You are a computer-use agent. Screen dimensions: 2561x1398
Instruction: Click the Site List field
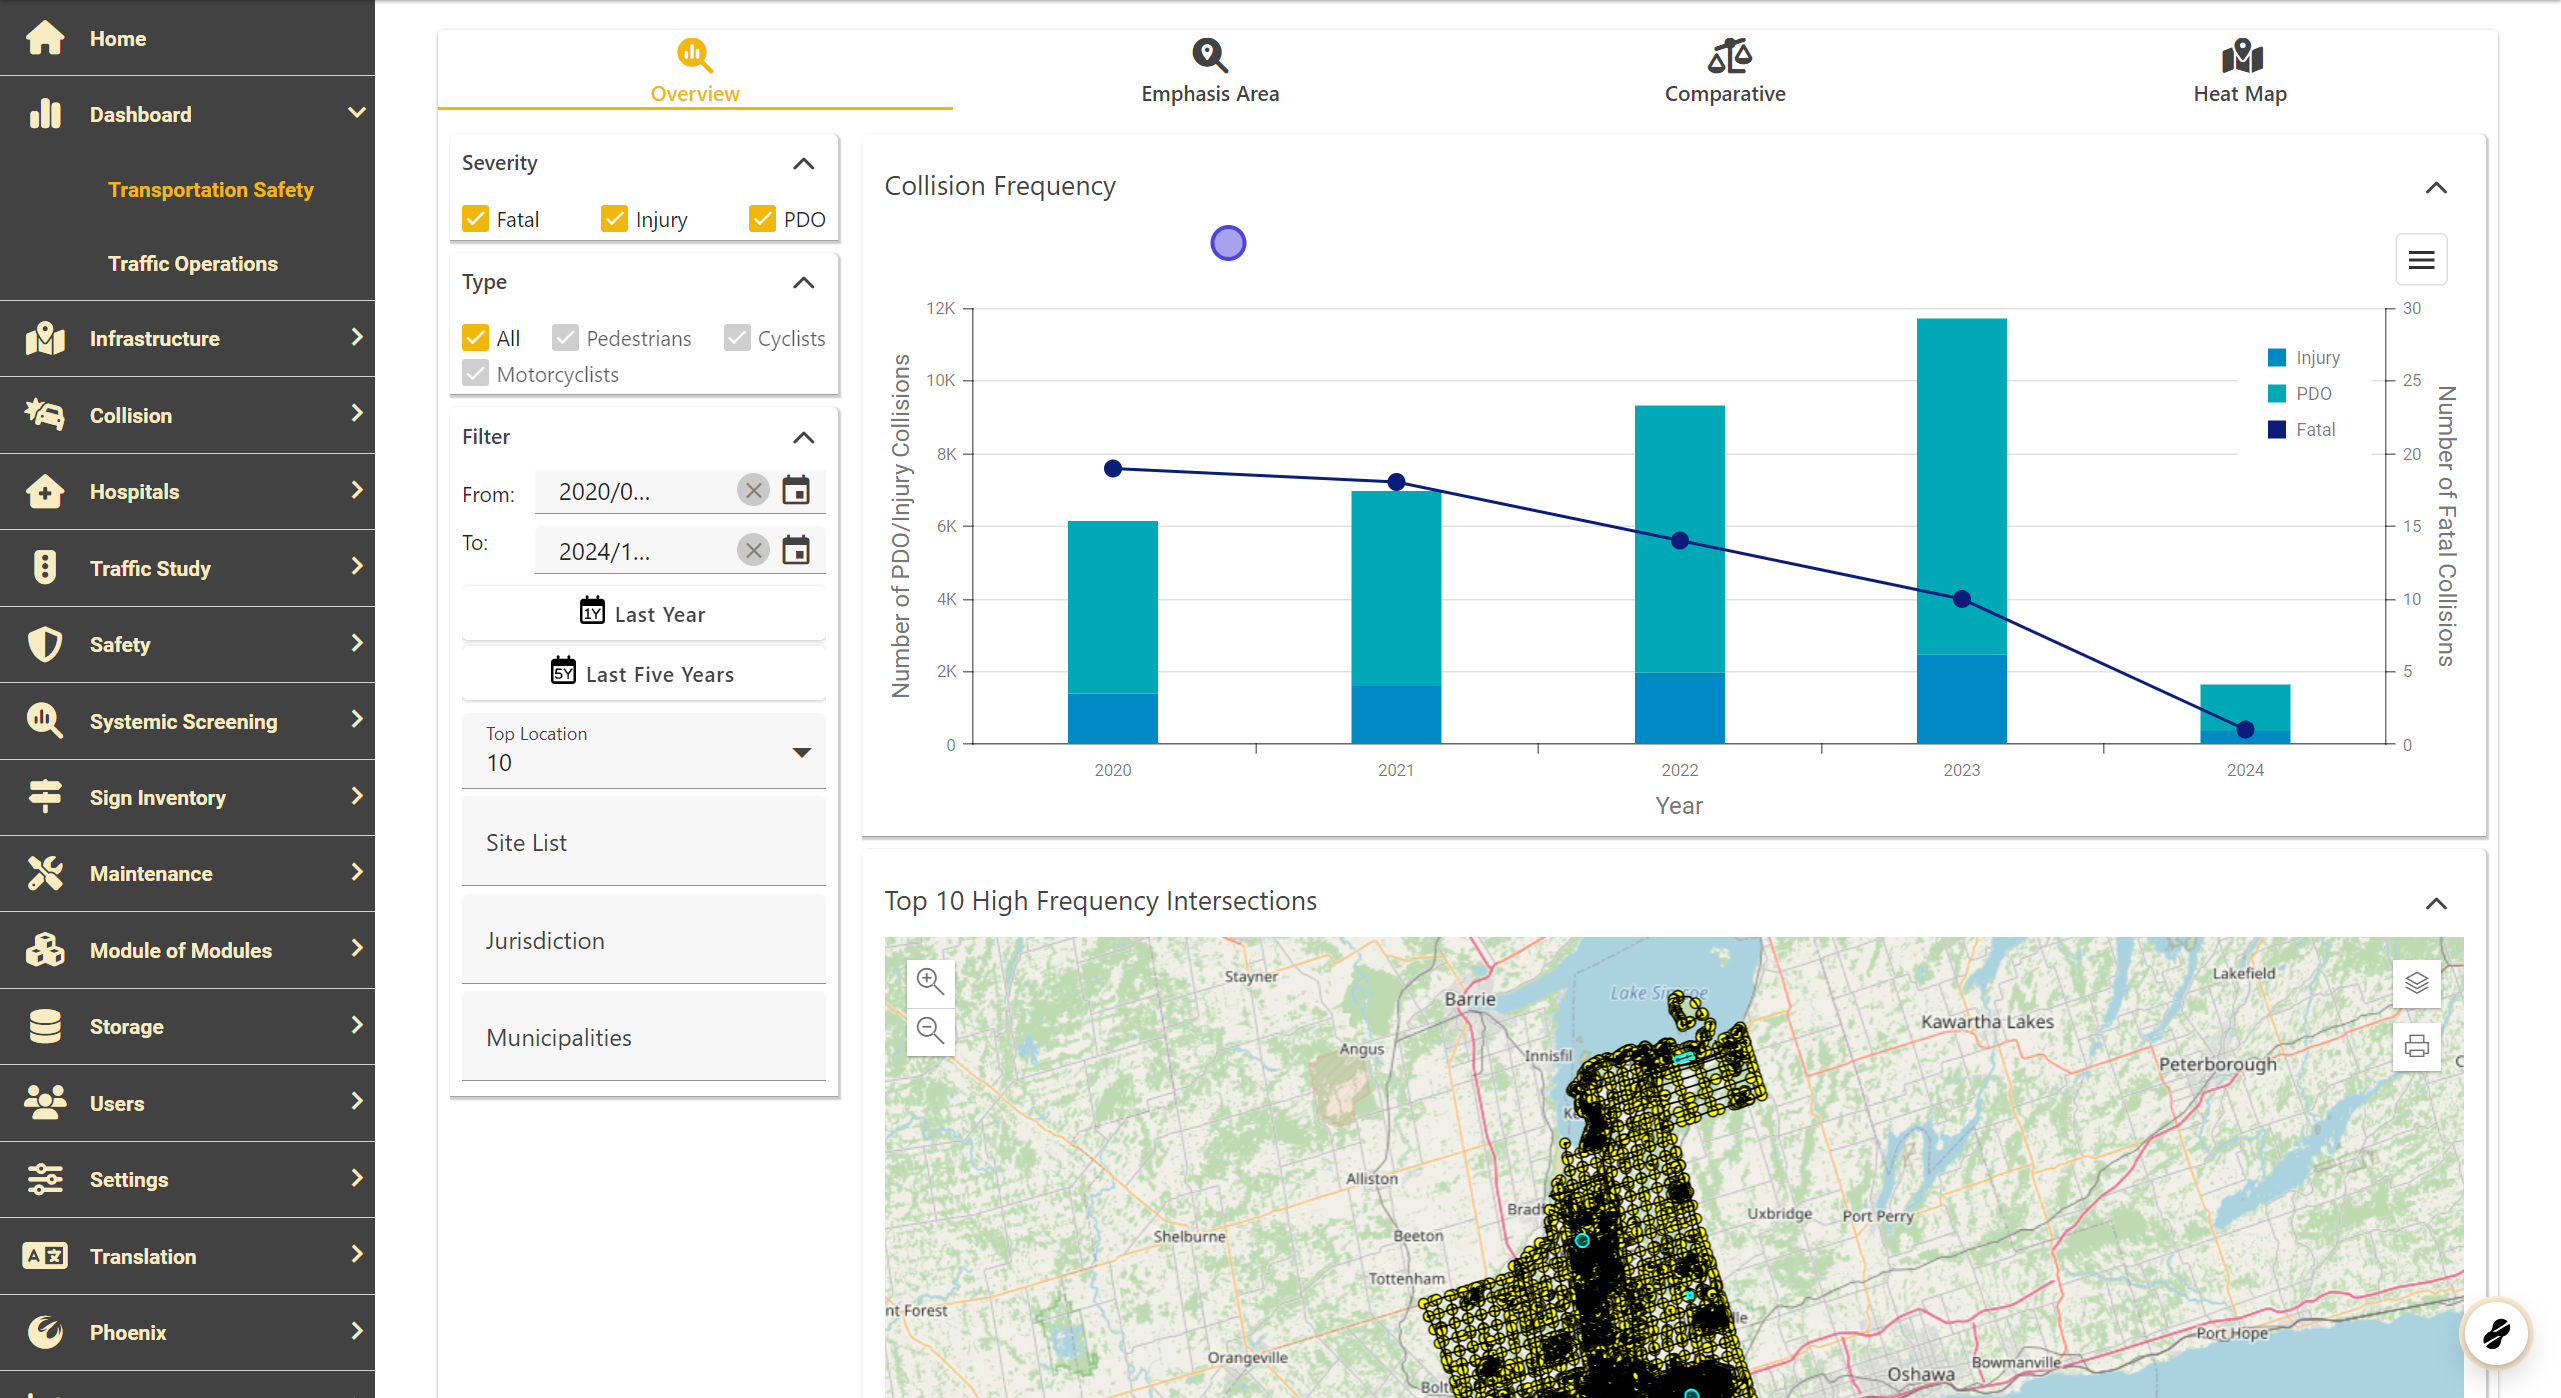pyautogui.click(x=644, y=842)
